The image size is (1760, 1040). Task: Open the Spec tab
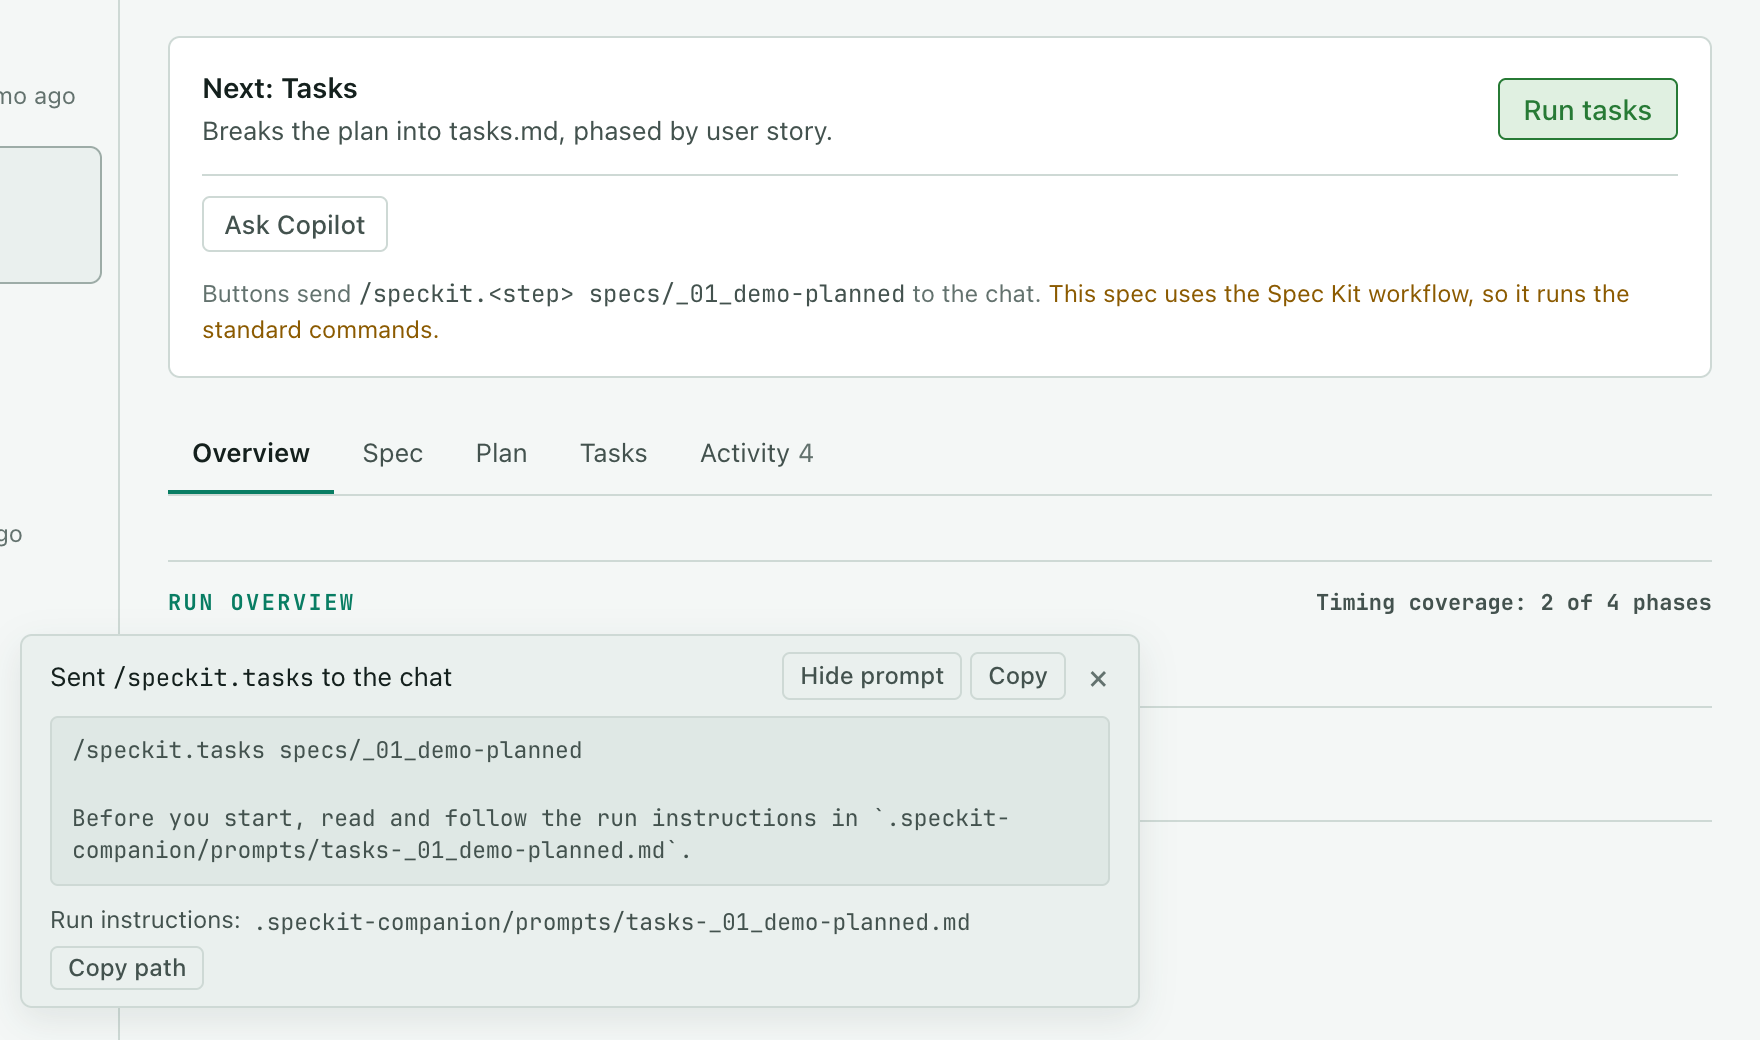393,453
